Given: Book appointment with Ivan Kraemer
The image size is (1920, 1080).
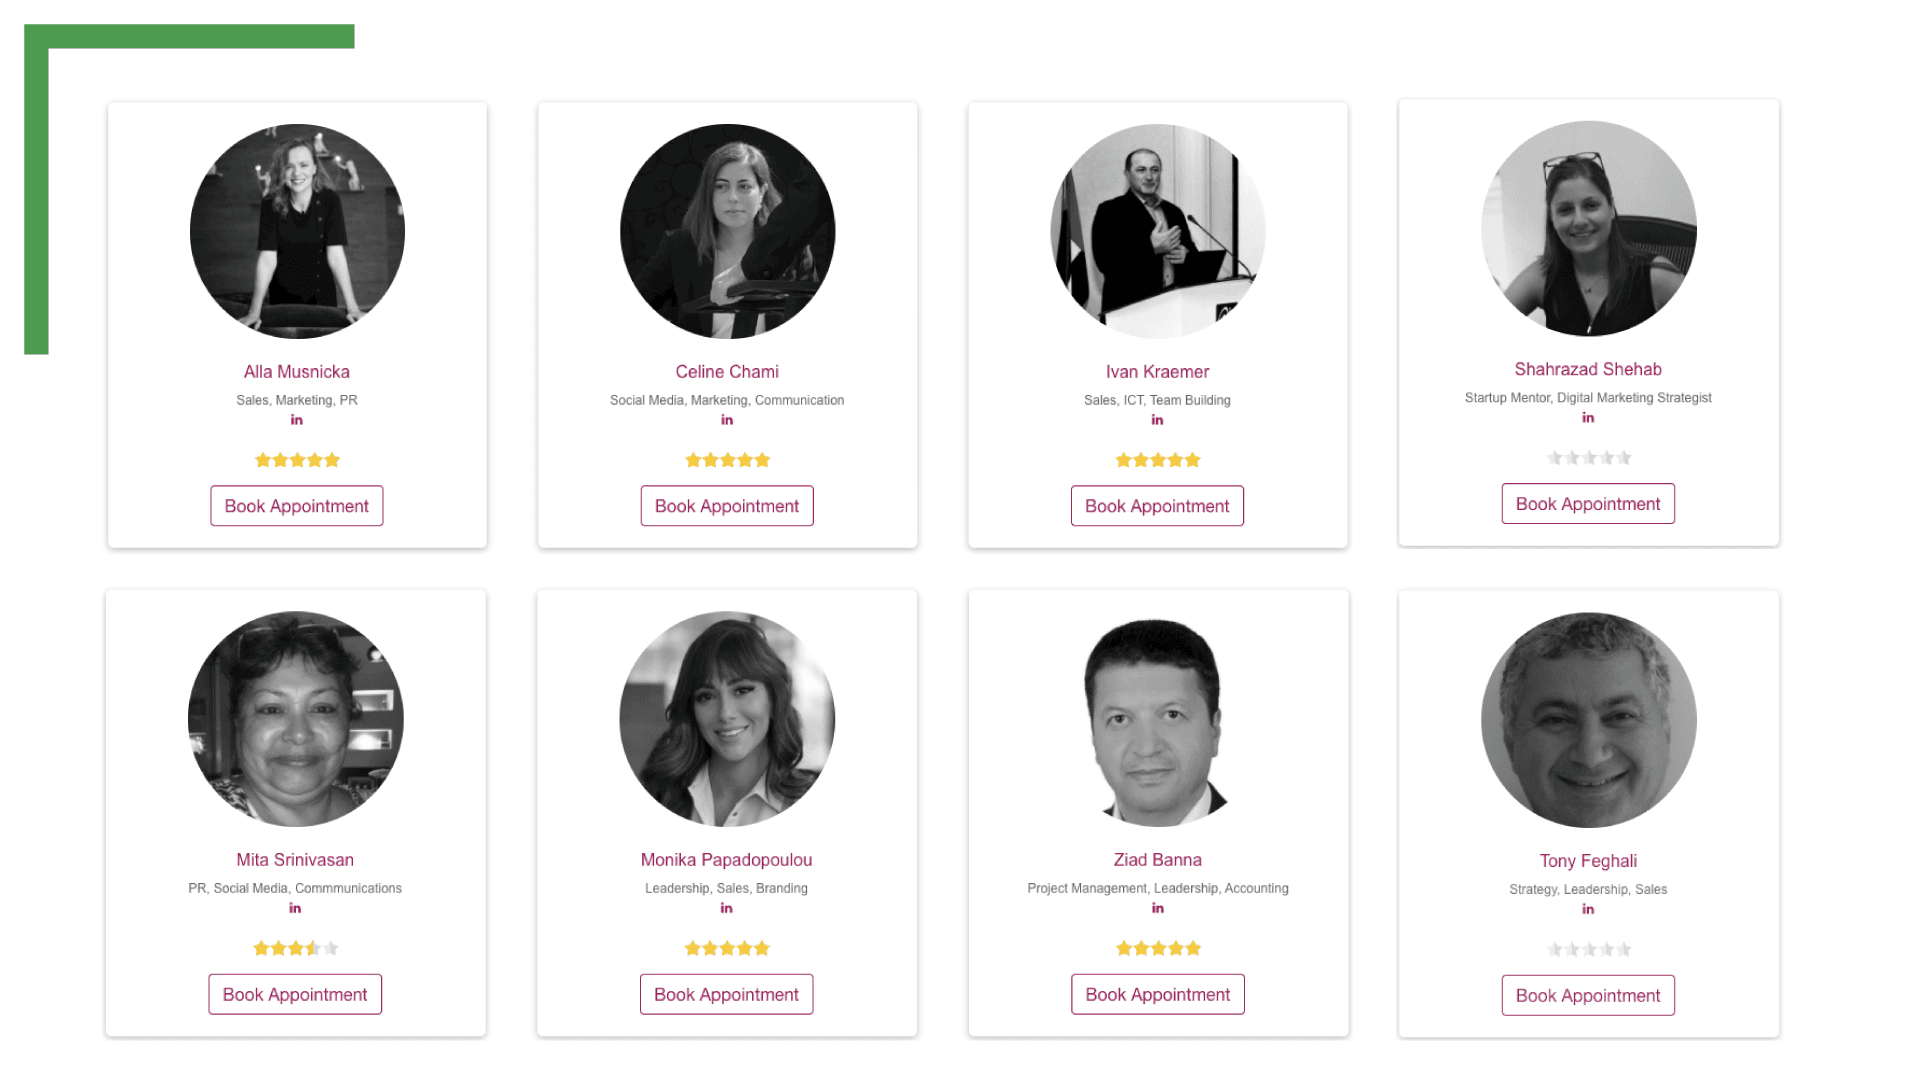Looking at the screenshot, I should point(1157,506).
